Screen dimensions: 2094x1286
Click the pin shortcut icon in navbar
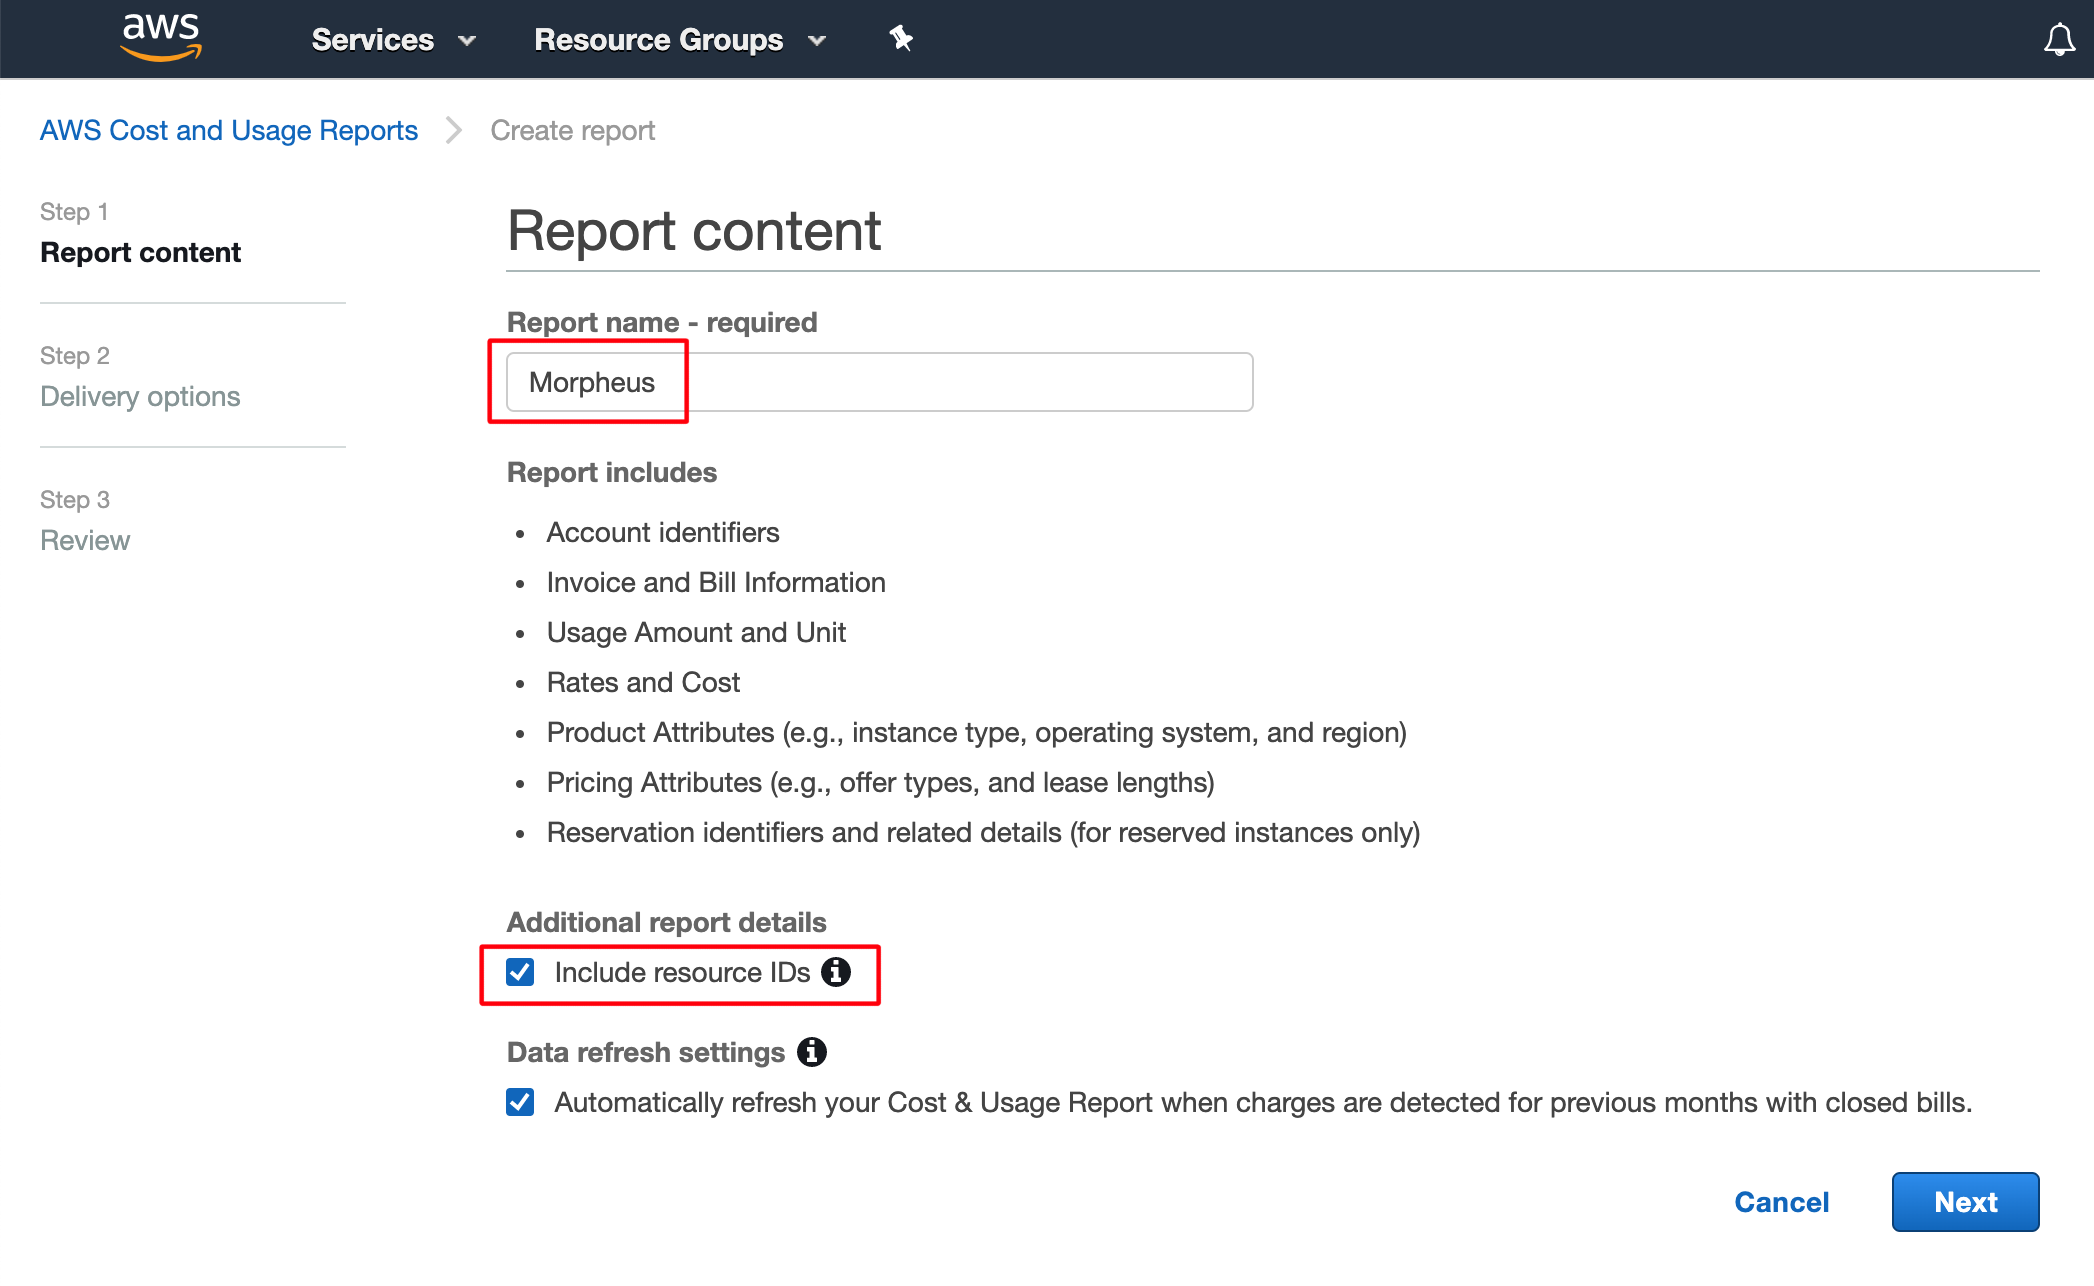pyautogui.click(x=901, y=39)
